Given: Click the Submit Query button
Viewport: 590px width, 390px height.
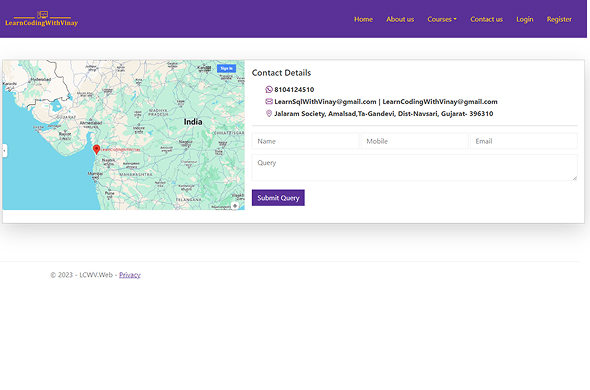Looking at the screenshot, I should pyautogui.click(x=278, y=198).
